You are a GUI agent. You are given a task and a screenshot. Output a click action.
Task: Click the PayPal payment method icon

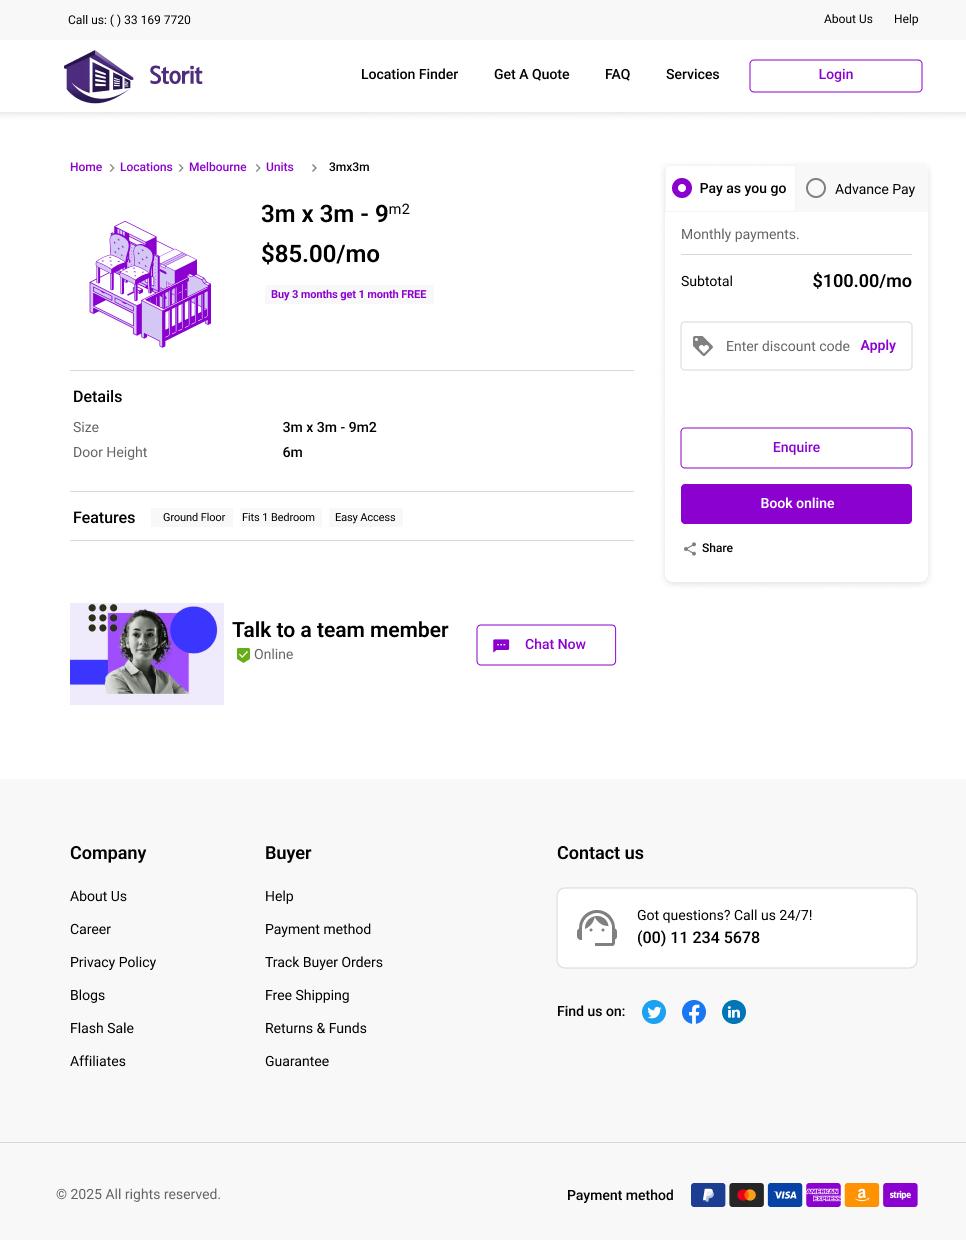(708, 1195)
